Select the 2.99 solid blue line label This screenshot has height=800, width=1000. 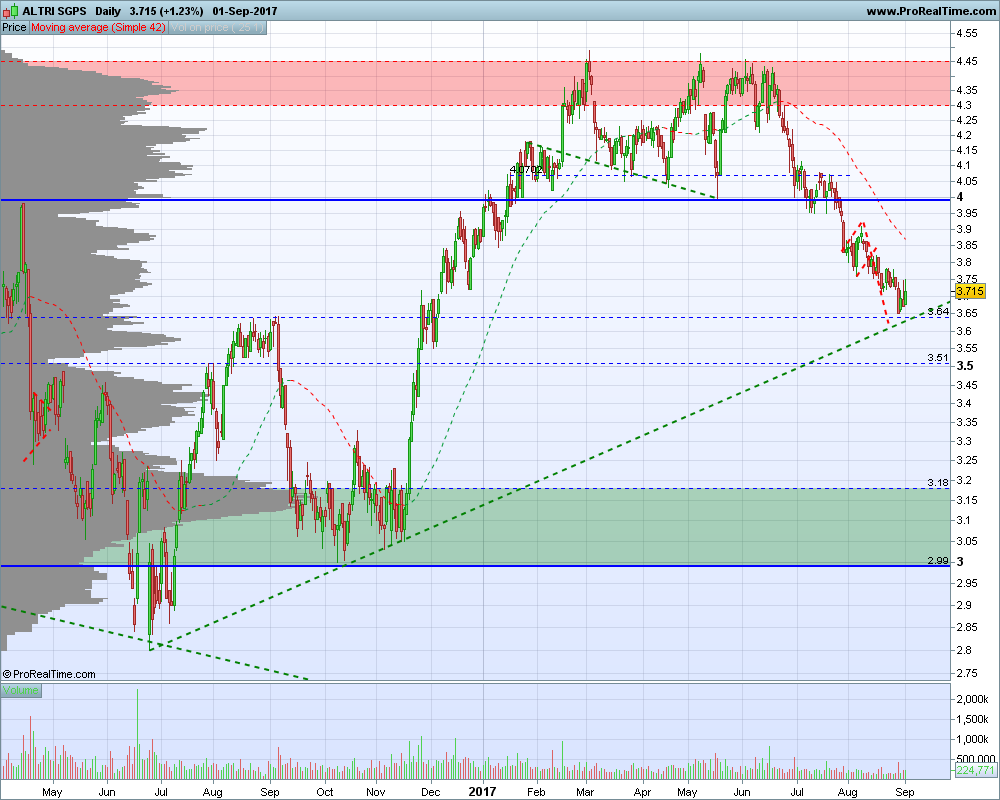(x=938, y=560)
